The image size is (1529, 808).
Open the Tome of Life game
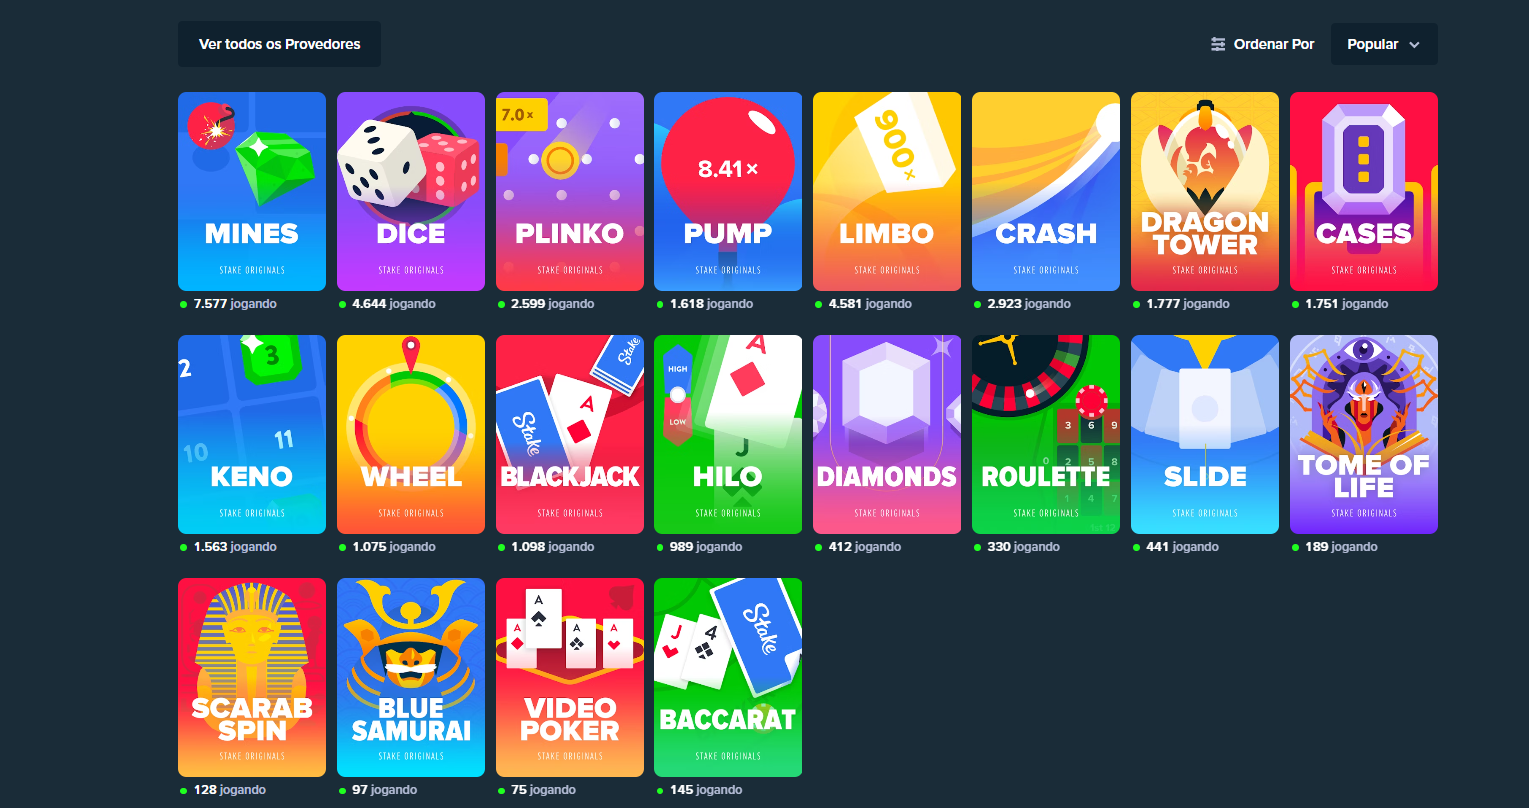[x=1364, y=434]
